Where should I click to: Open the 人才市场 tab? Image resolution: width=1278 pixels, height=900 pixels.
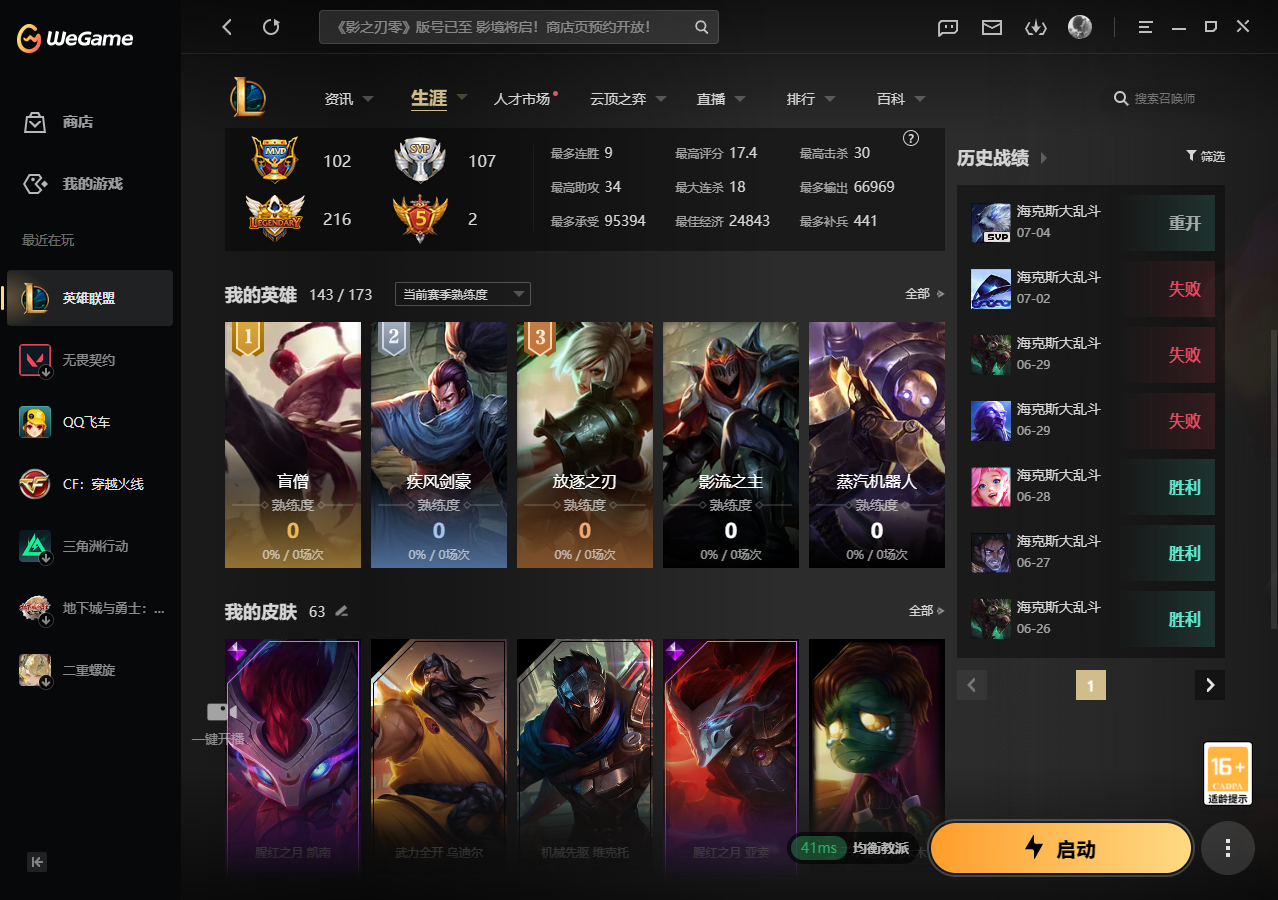pos(523,99)
